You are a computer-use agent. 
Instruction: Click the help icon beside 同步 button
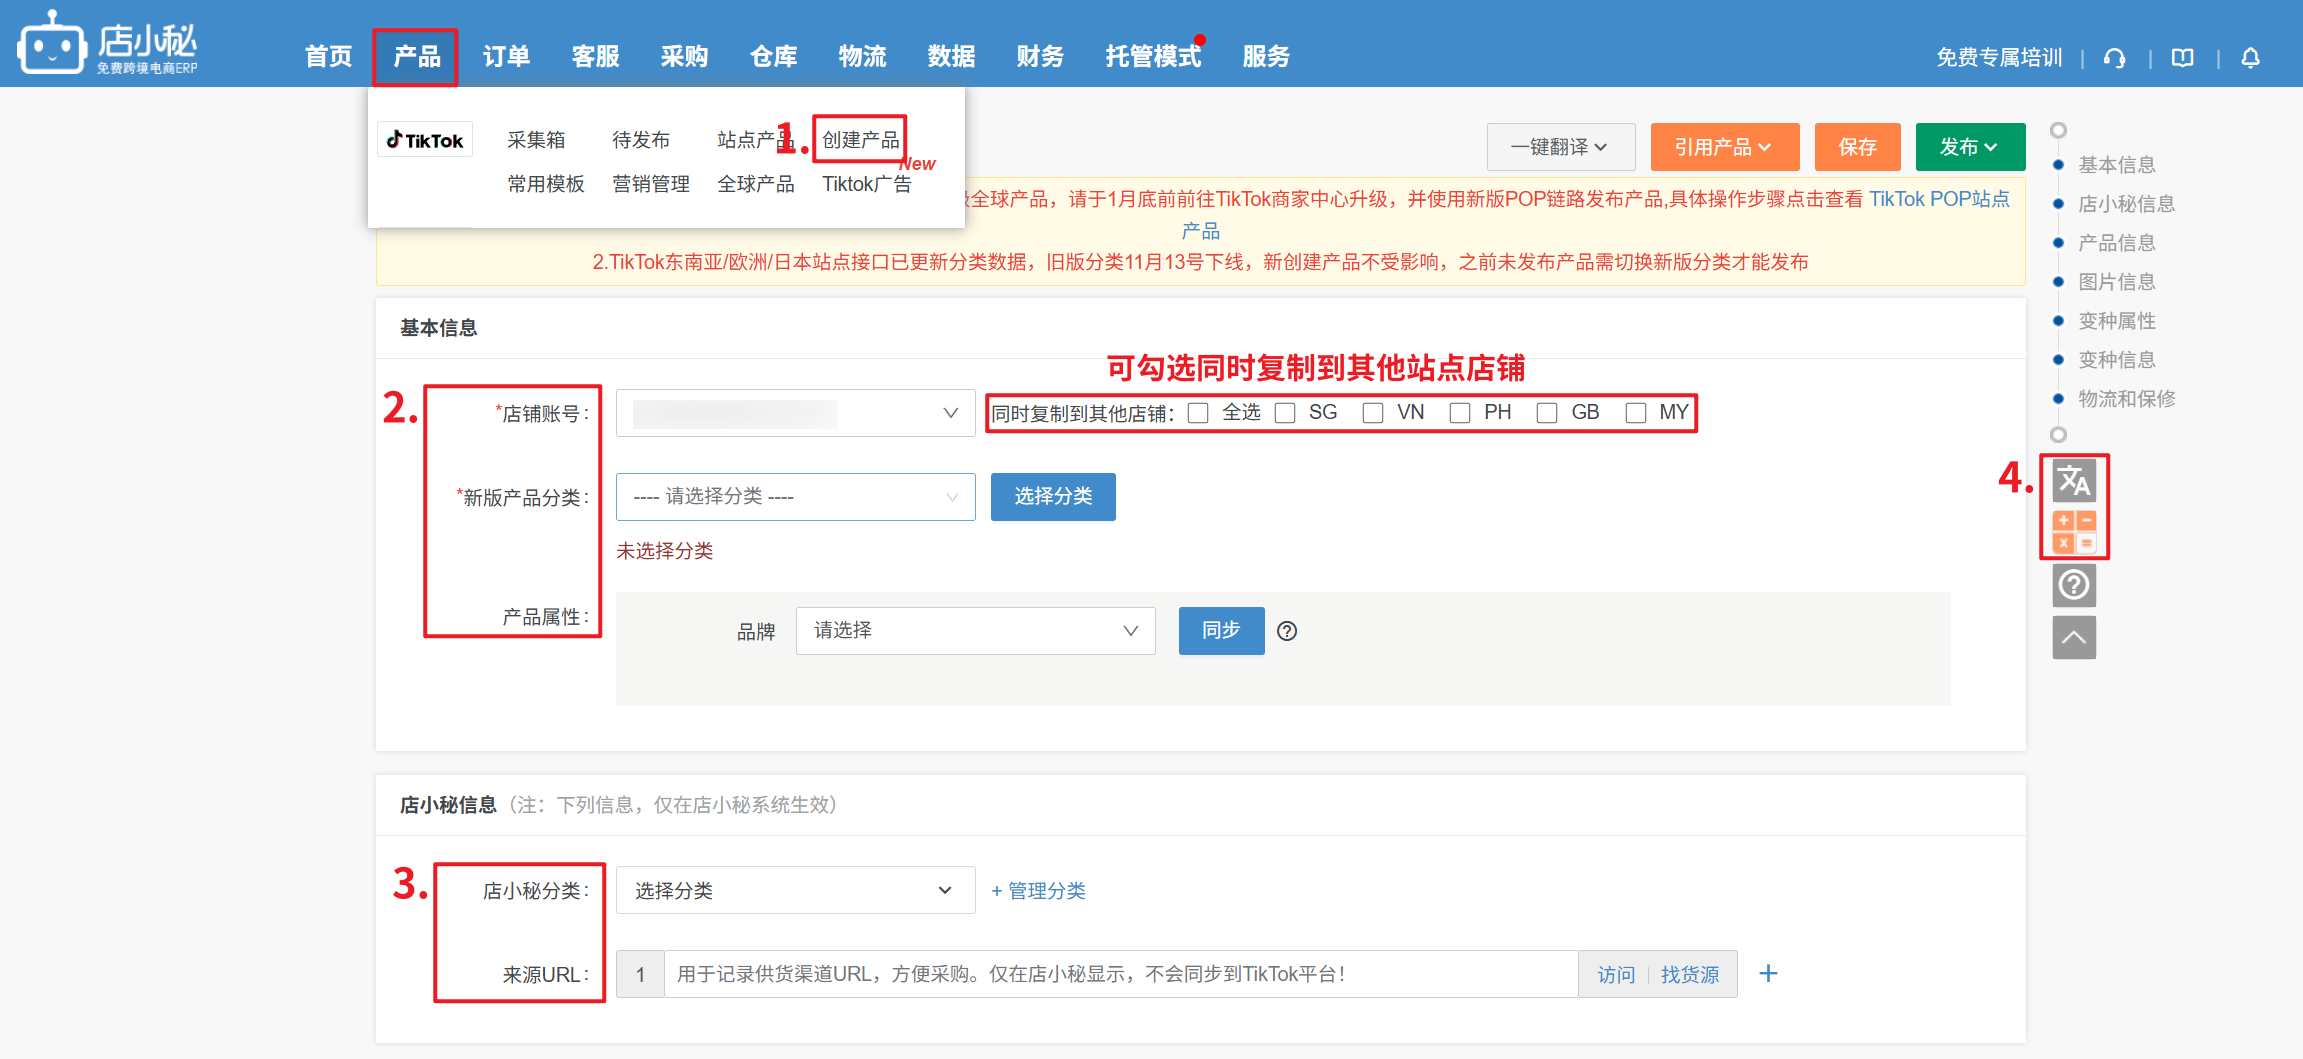point(1287,631)
